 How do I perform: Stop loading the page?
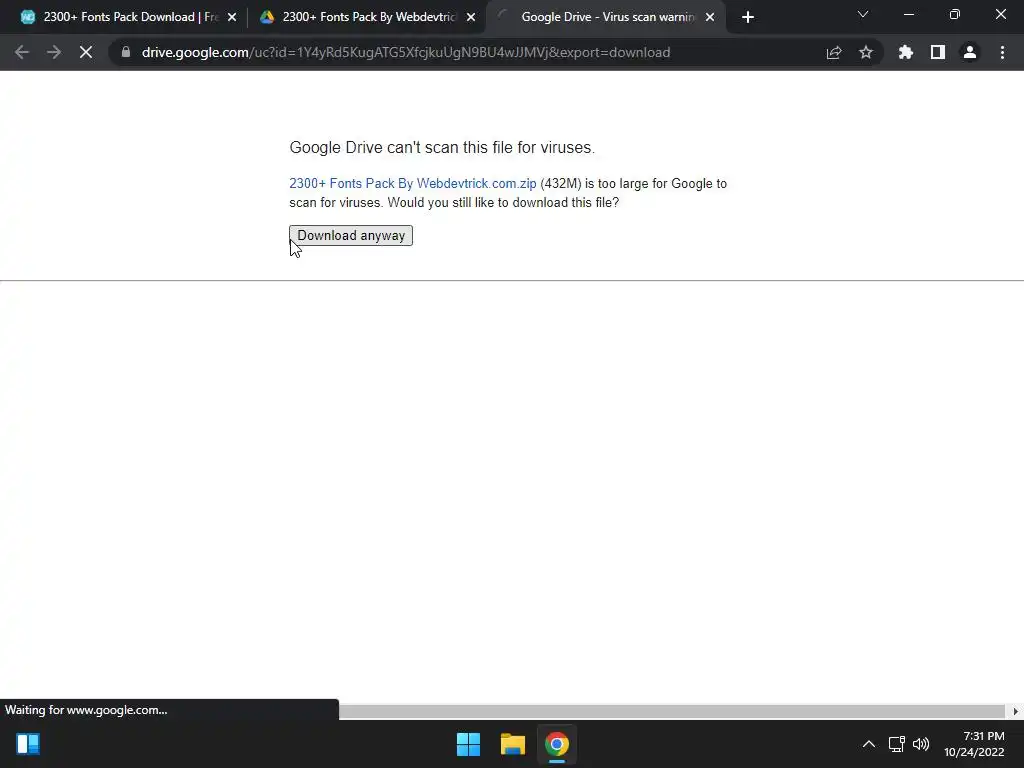[x=86, y=52]
